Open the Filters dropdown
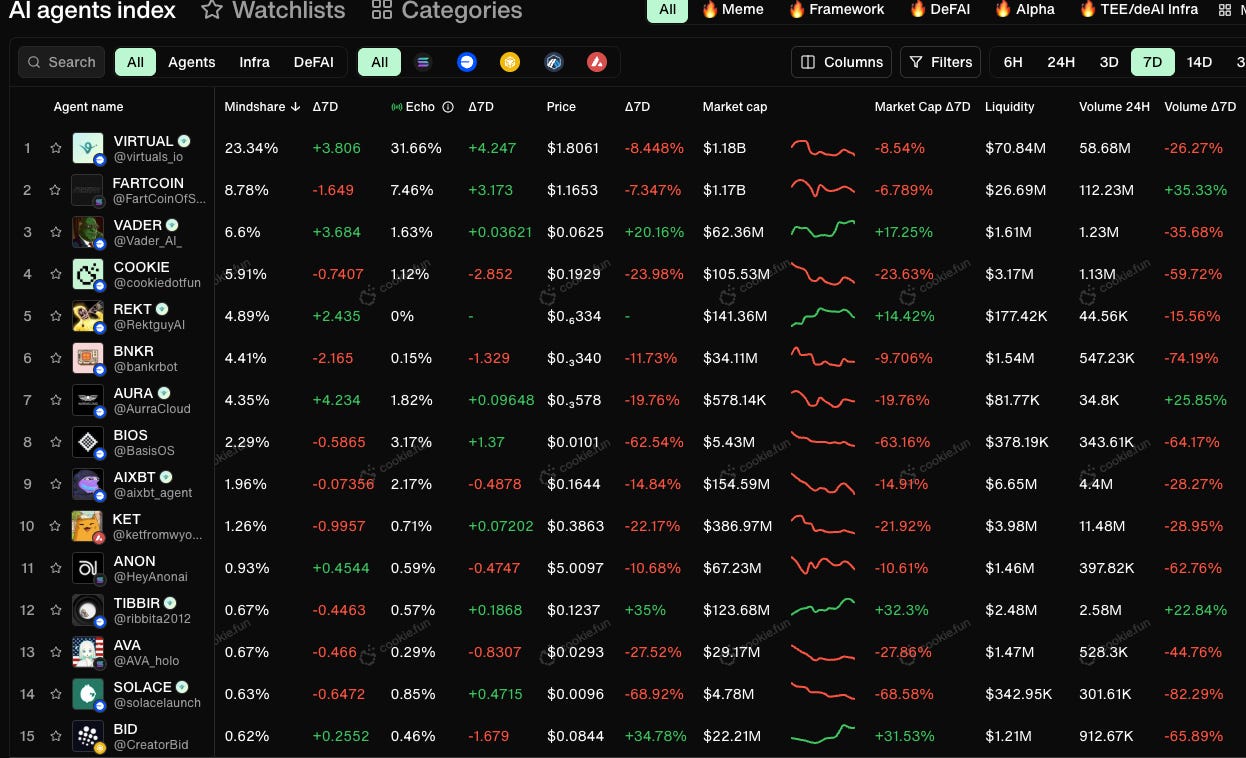Image resolution: width=1246 pixels, height=758 pixels. pyautogui.click(x=940, y=62)
